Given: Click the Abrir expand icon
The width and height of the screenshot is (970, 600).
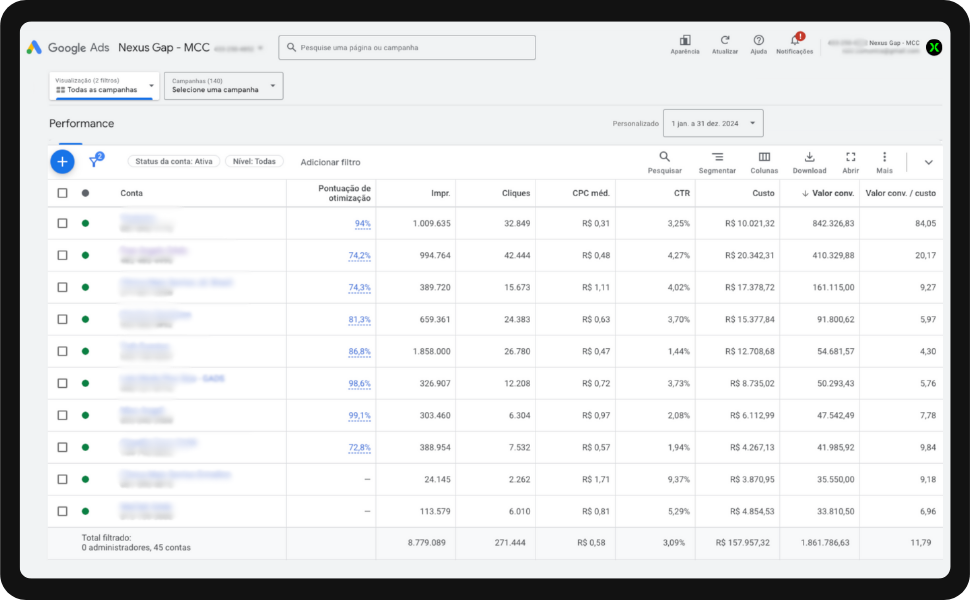Looking at the screenshot, I should tap(851, 157).
